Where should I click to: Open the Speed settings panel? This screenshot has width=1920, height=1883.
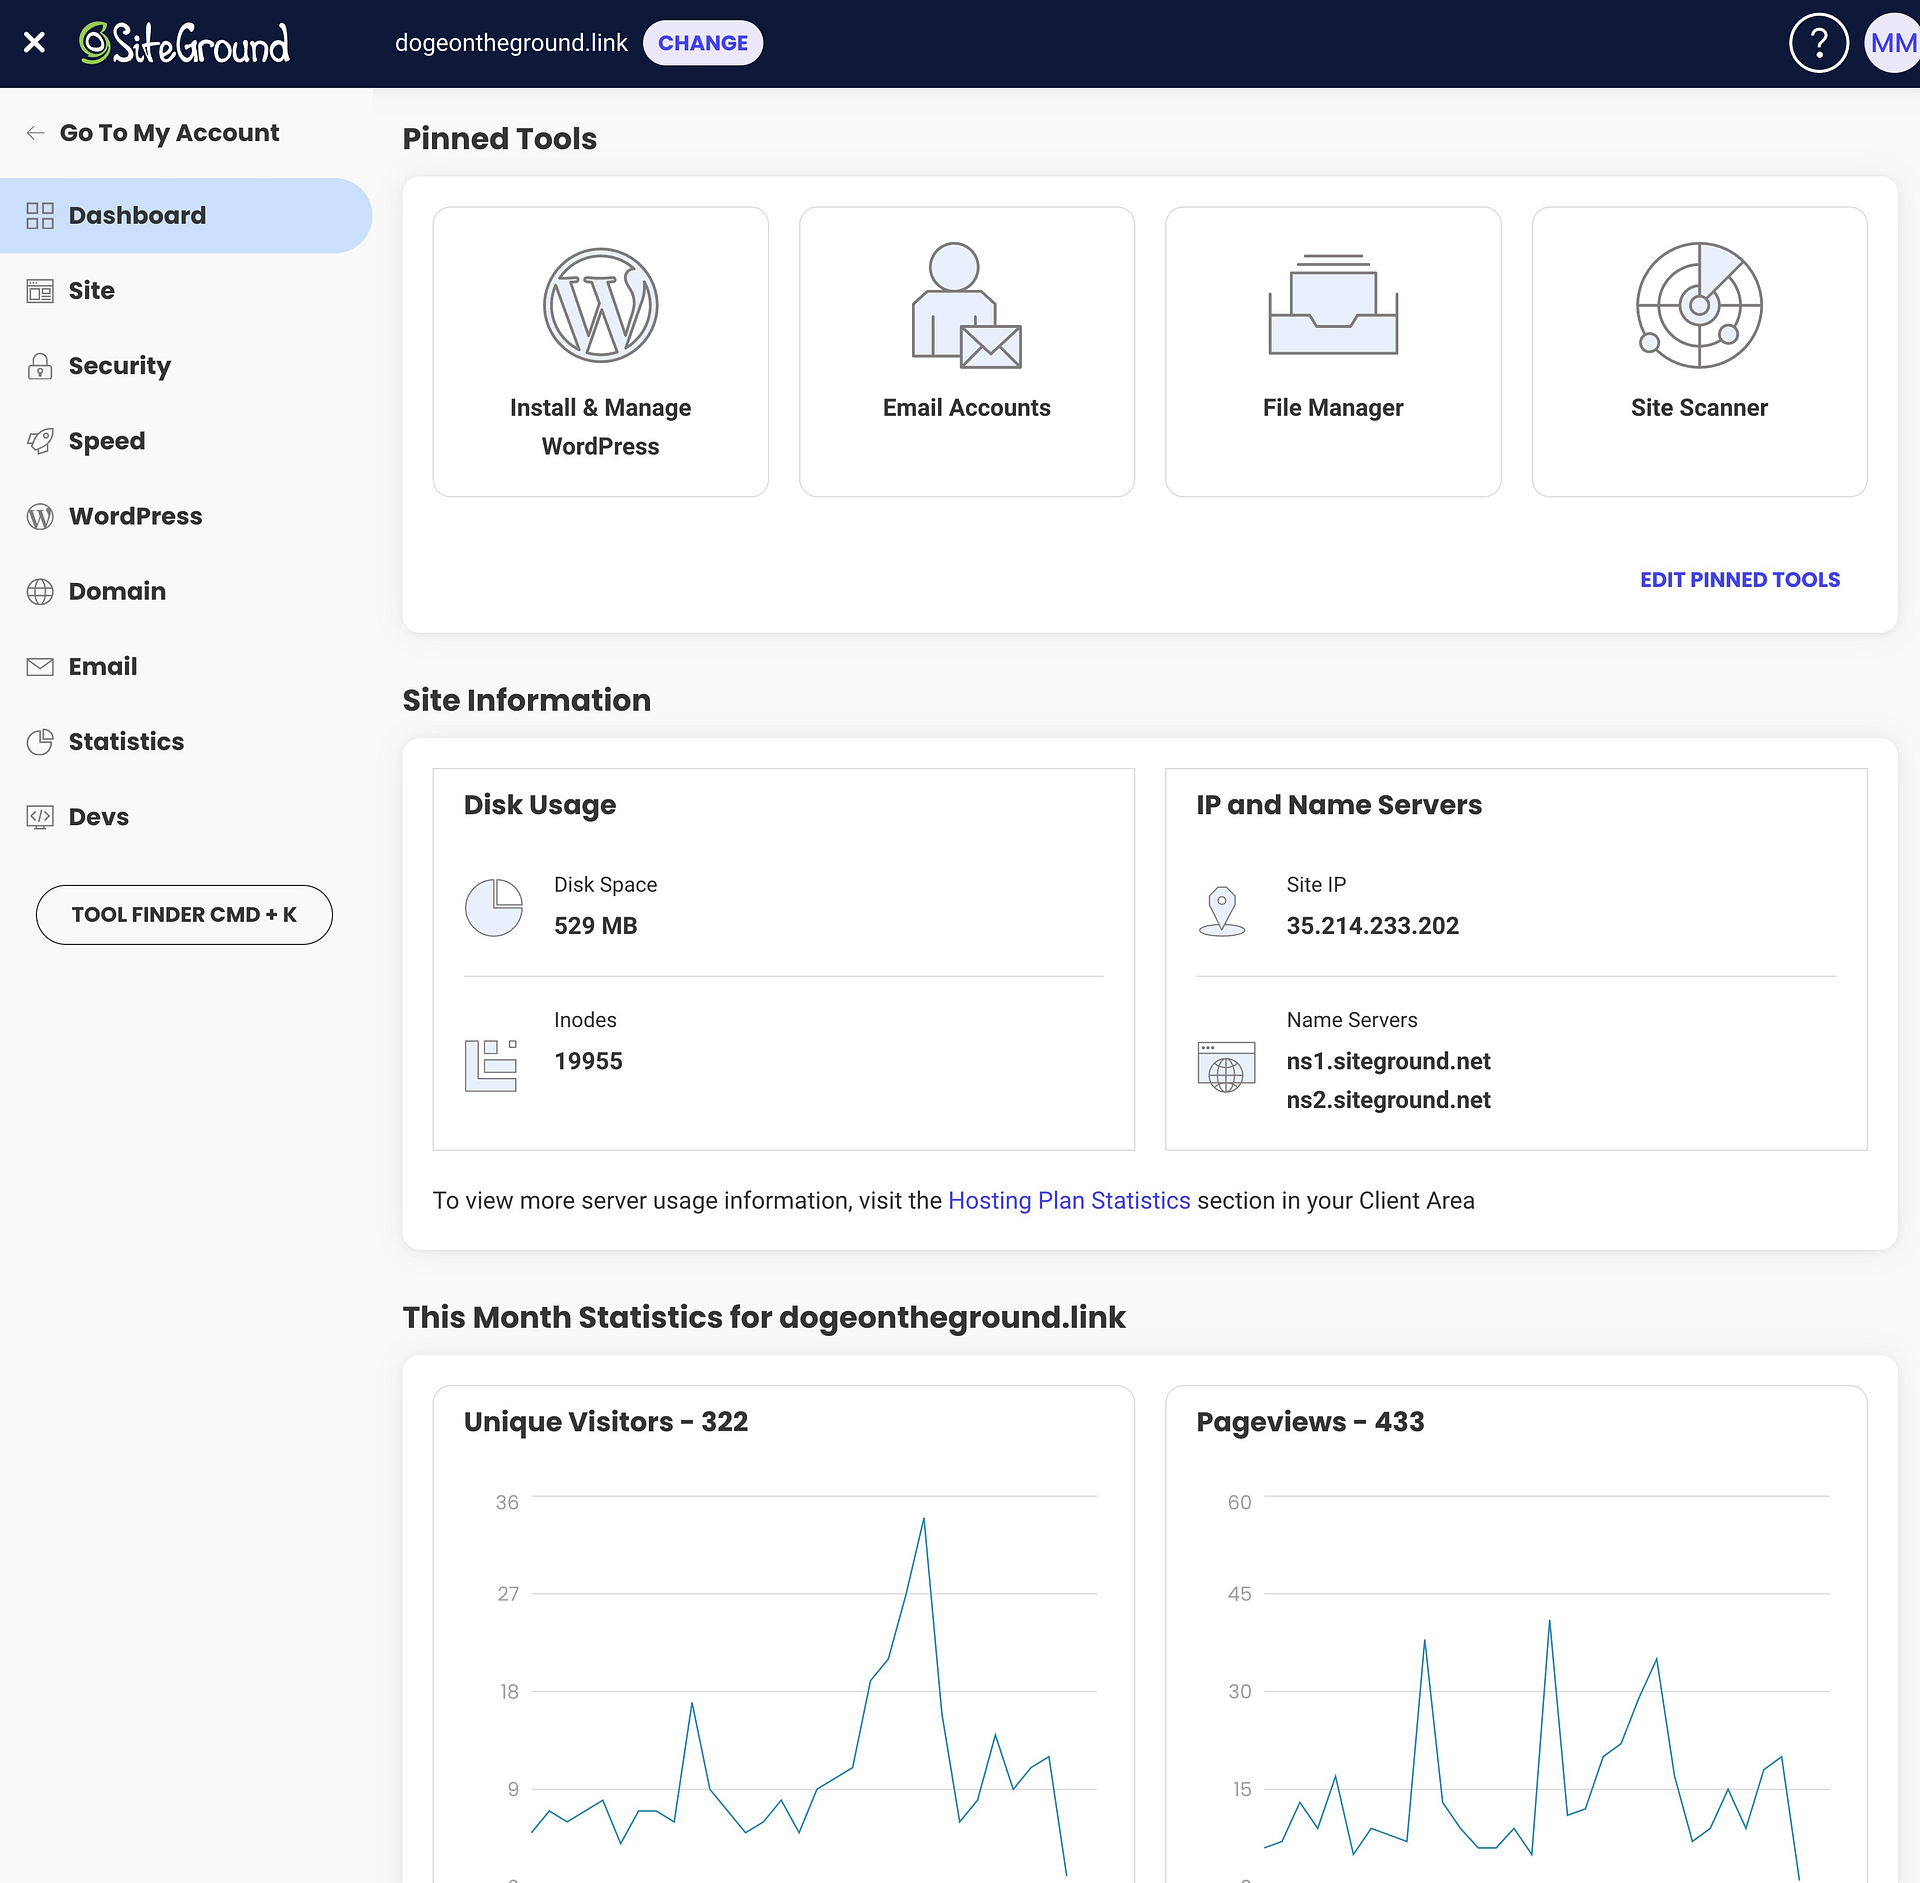pos(107,440)
